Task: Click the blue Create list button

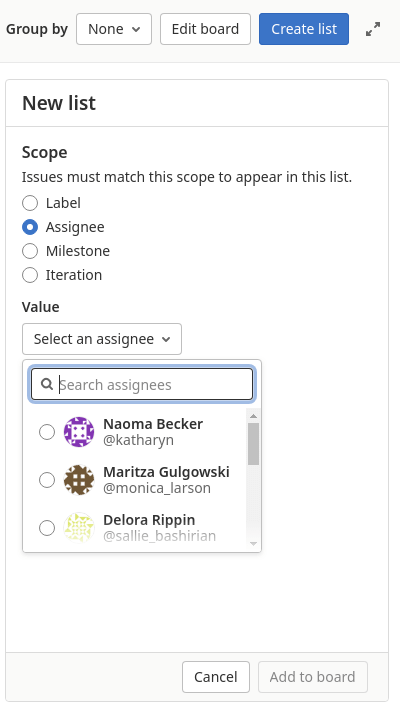Action: coord(304,29)
